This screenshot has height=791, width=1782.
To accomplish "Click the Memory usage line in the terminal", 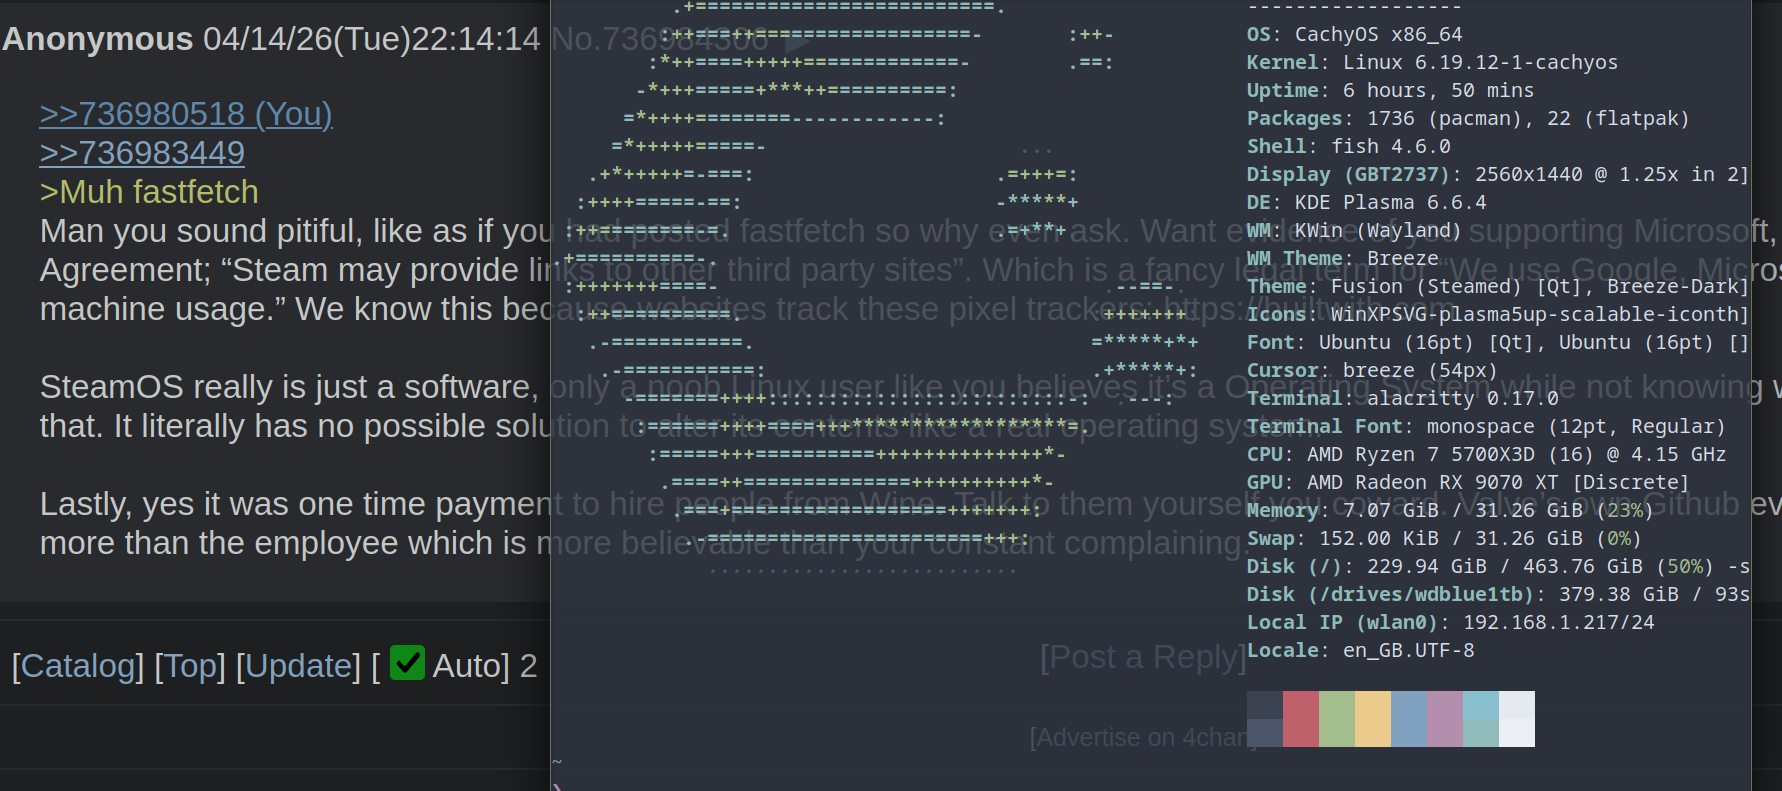I will pyautogui.click(x=1450, y=511).
